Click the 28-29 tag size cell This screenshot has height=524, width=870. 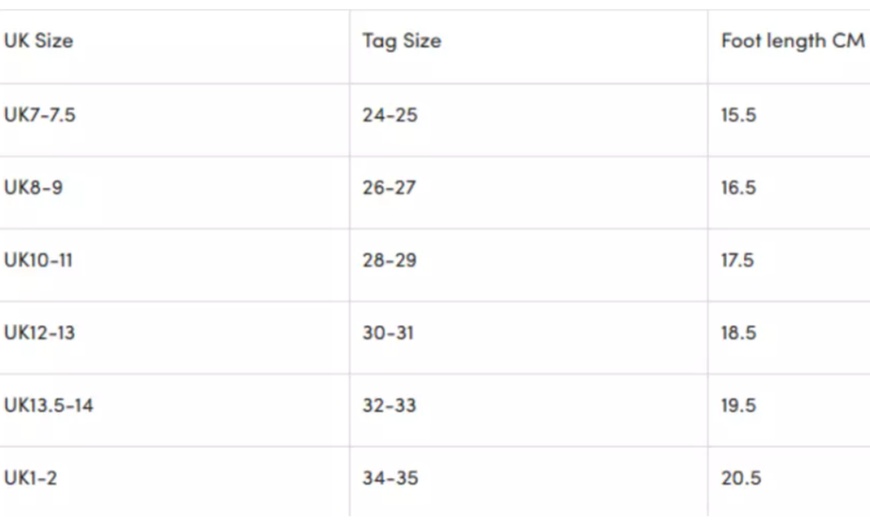(x=390, y=260)
